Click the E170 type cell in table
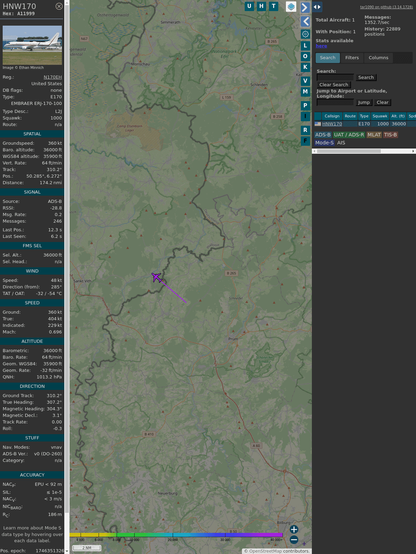Image resolution: width=416 pixels, height=554 pixels. point(364,124)
